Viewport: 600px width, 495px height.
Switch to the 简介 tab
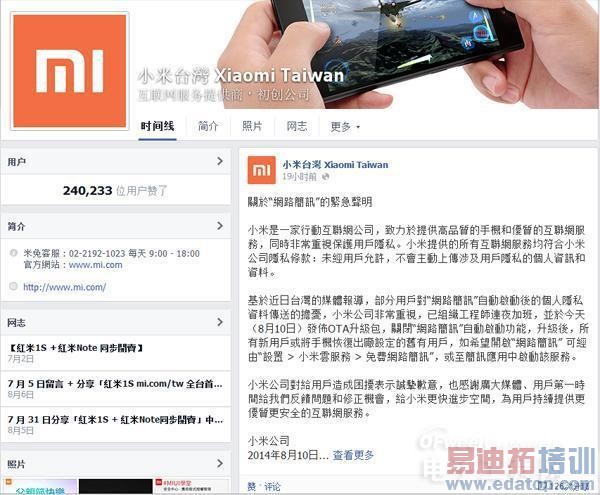click(208, 126)
